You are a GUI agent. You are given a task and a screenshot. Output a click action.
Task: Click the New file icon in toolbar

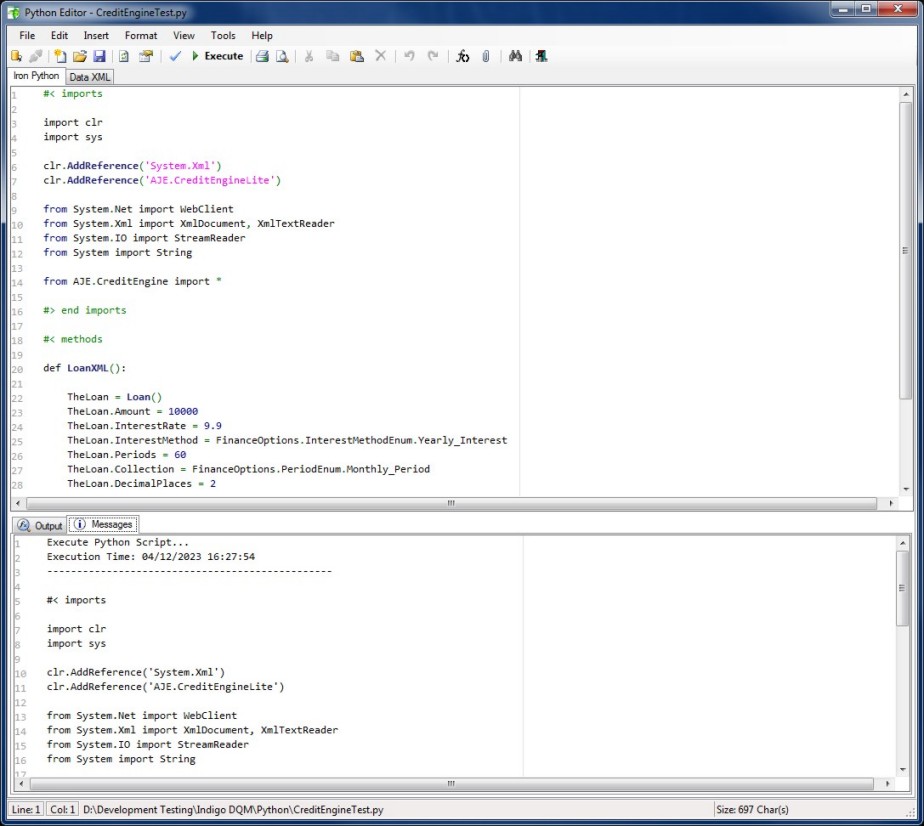coord(60,57)
